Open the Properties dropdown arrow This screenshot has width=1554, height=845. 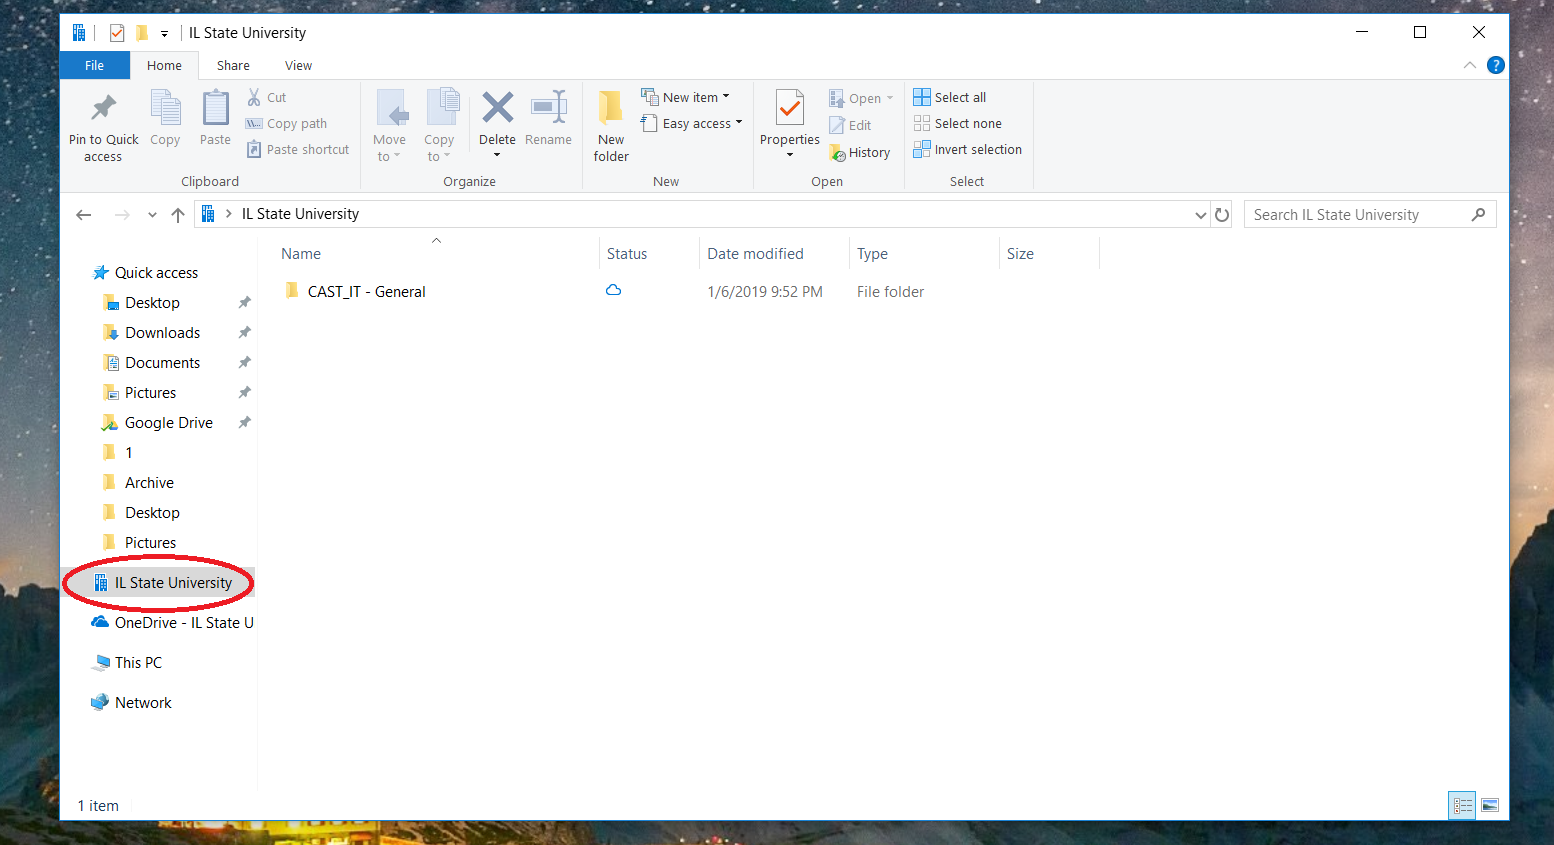pos(790,155)
